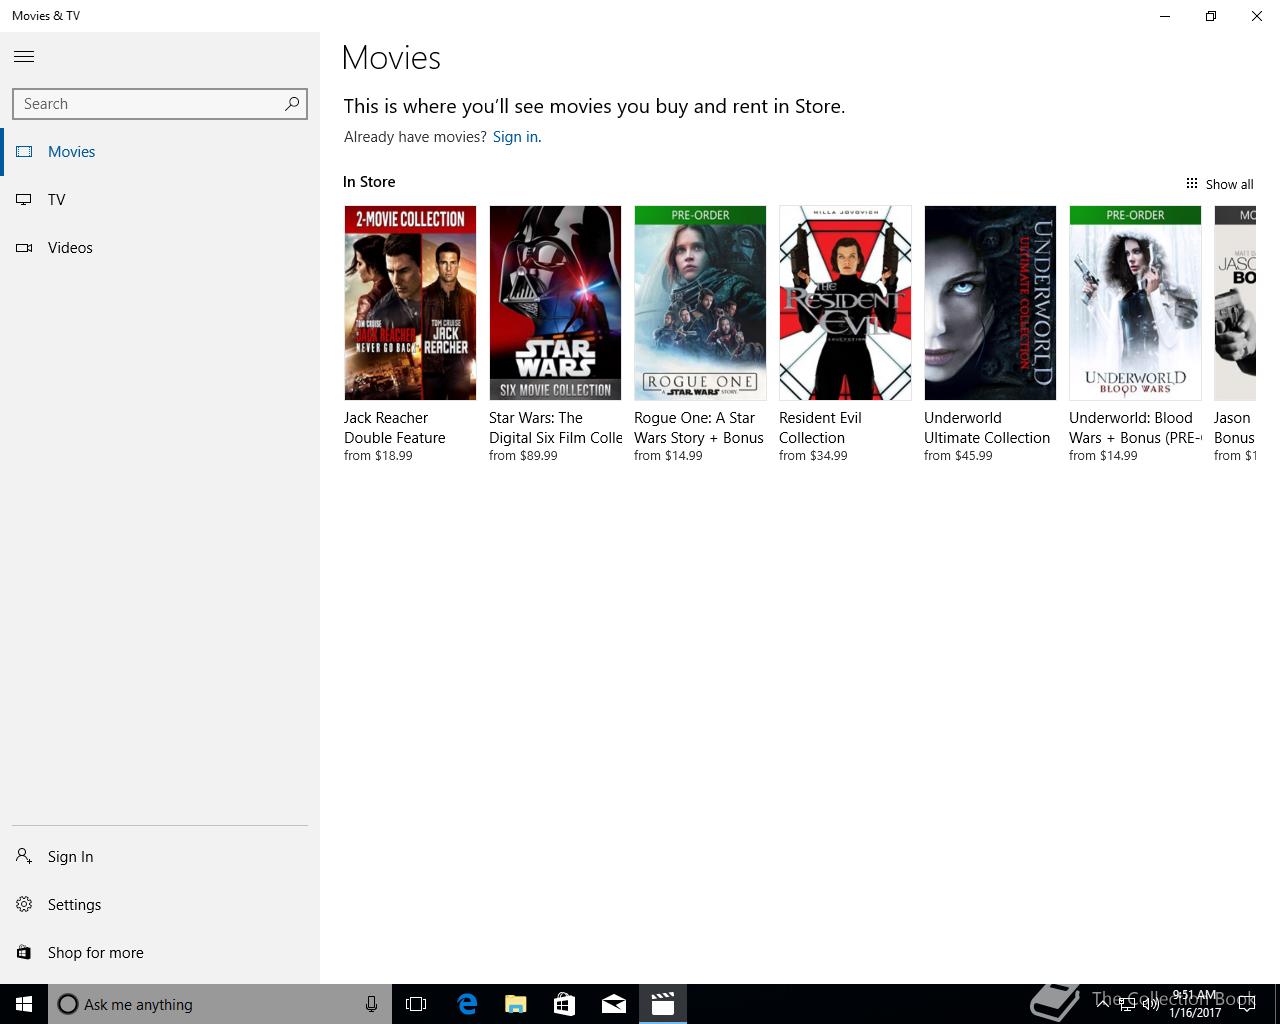The image size is (1280, 1024).
Task: Open Underworld Ultimate Collection poster
Action: point(990,303)
